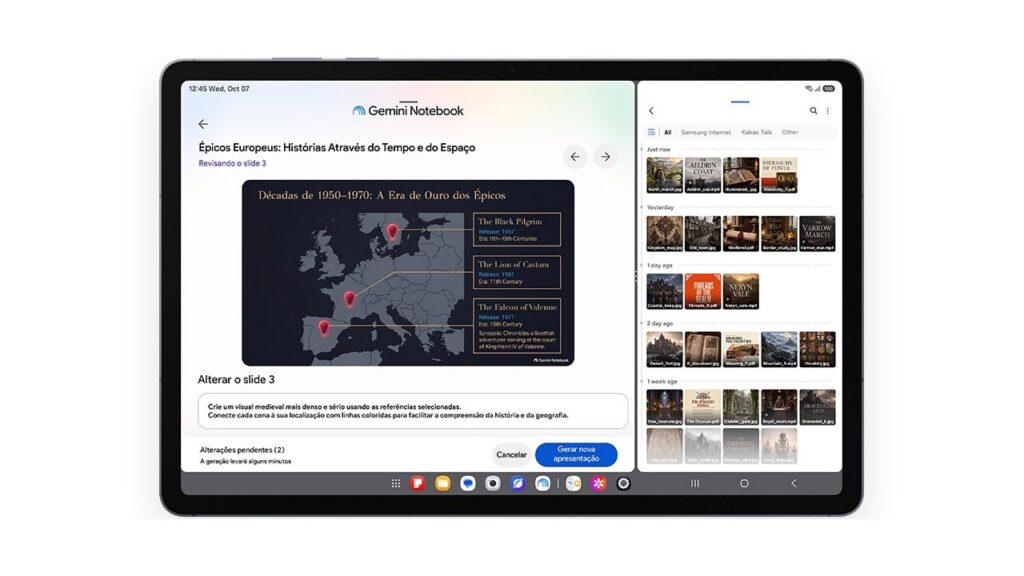The image size is (1024, 576).
Task: Tap the Home navigation button
Action: tap(744, 483)
